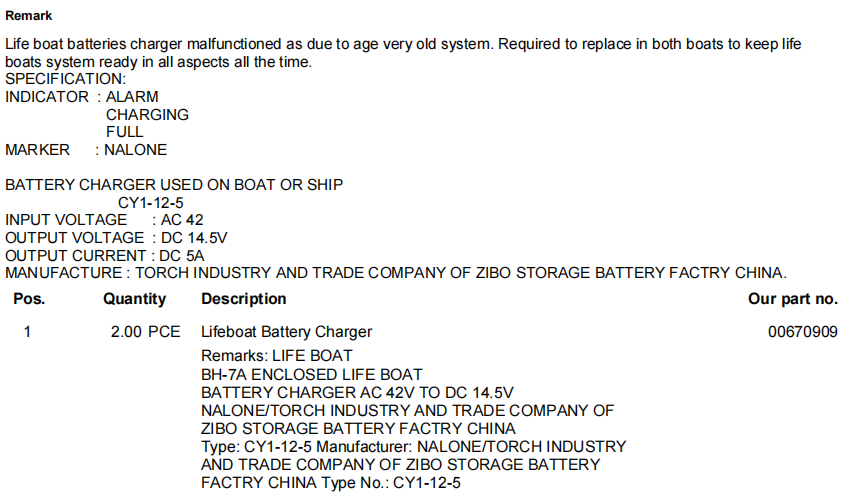The width and height of the screenshot is (843, 493).
Task: Click the SPECIFICATION: label
Action: pyautogui.click(x=66, y=79)
